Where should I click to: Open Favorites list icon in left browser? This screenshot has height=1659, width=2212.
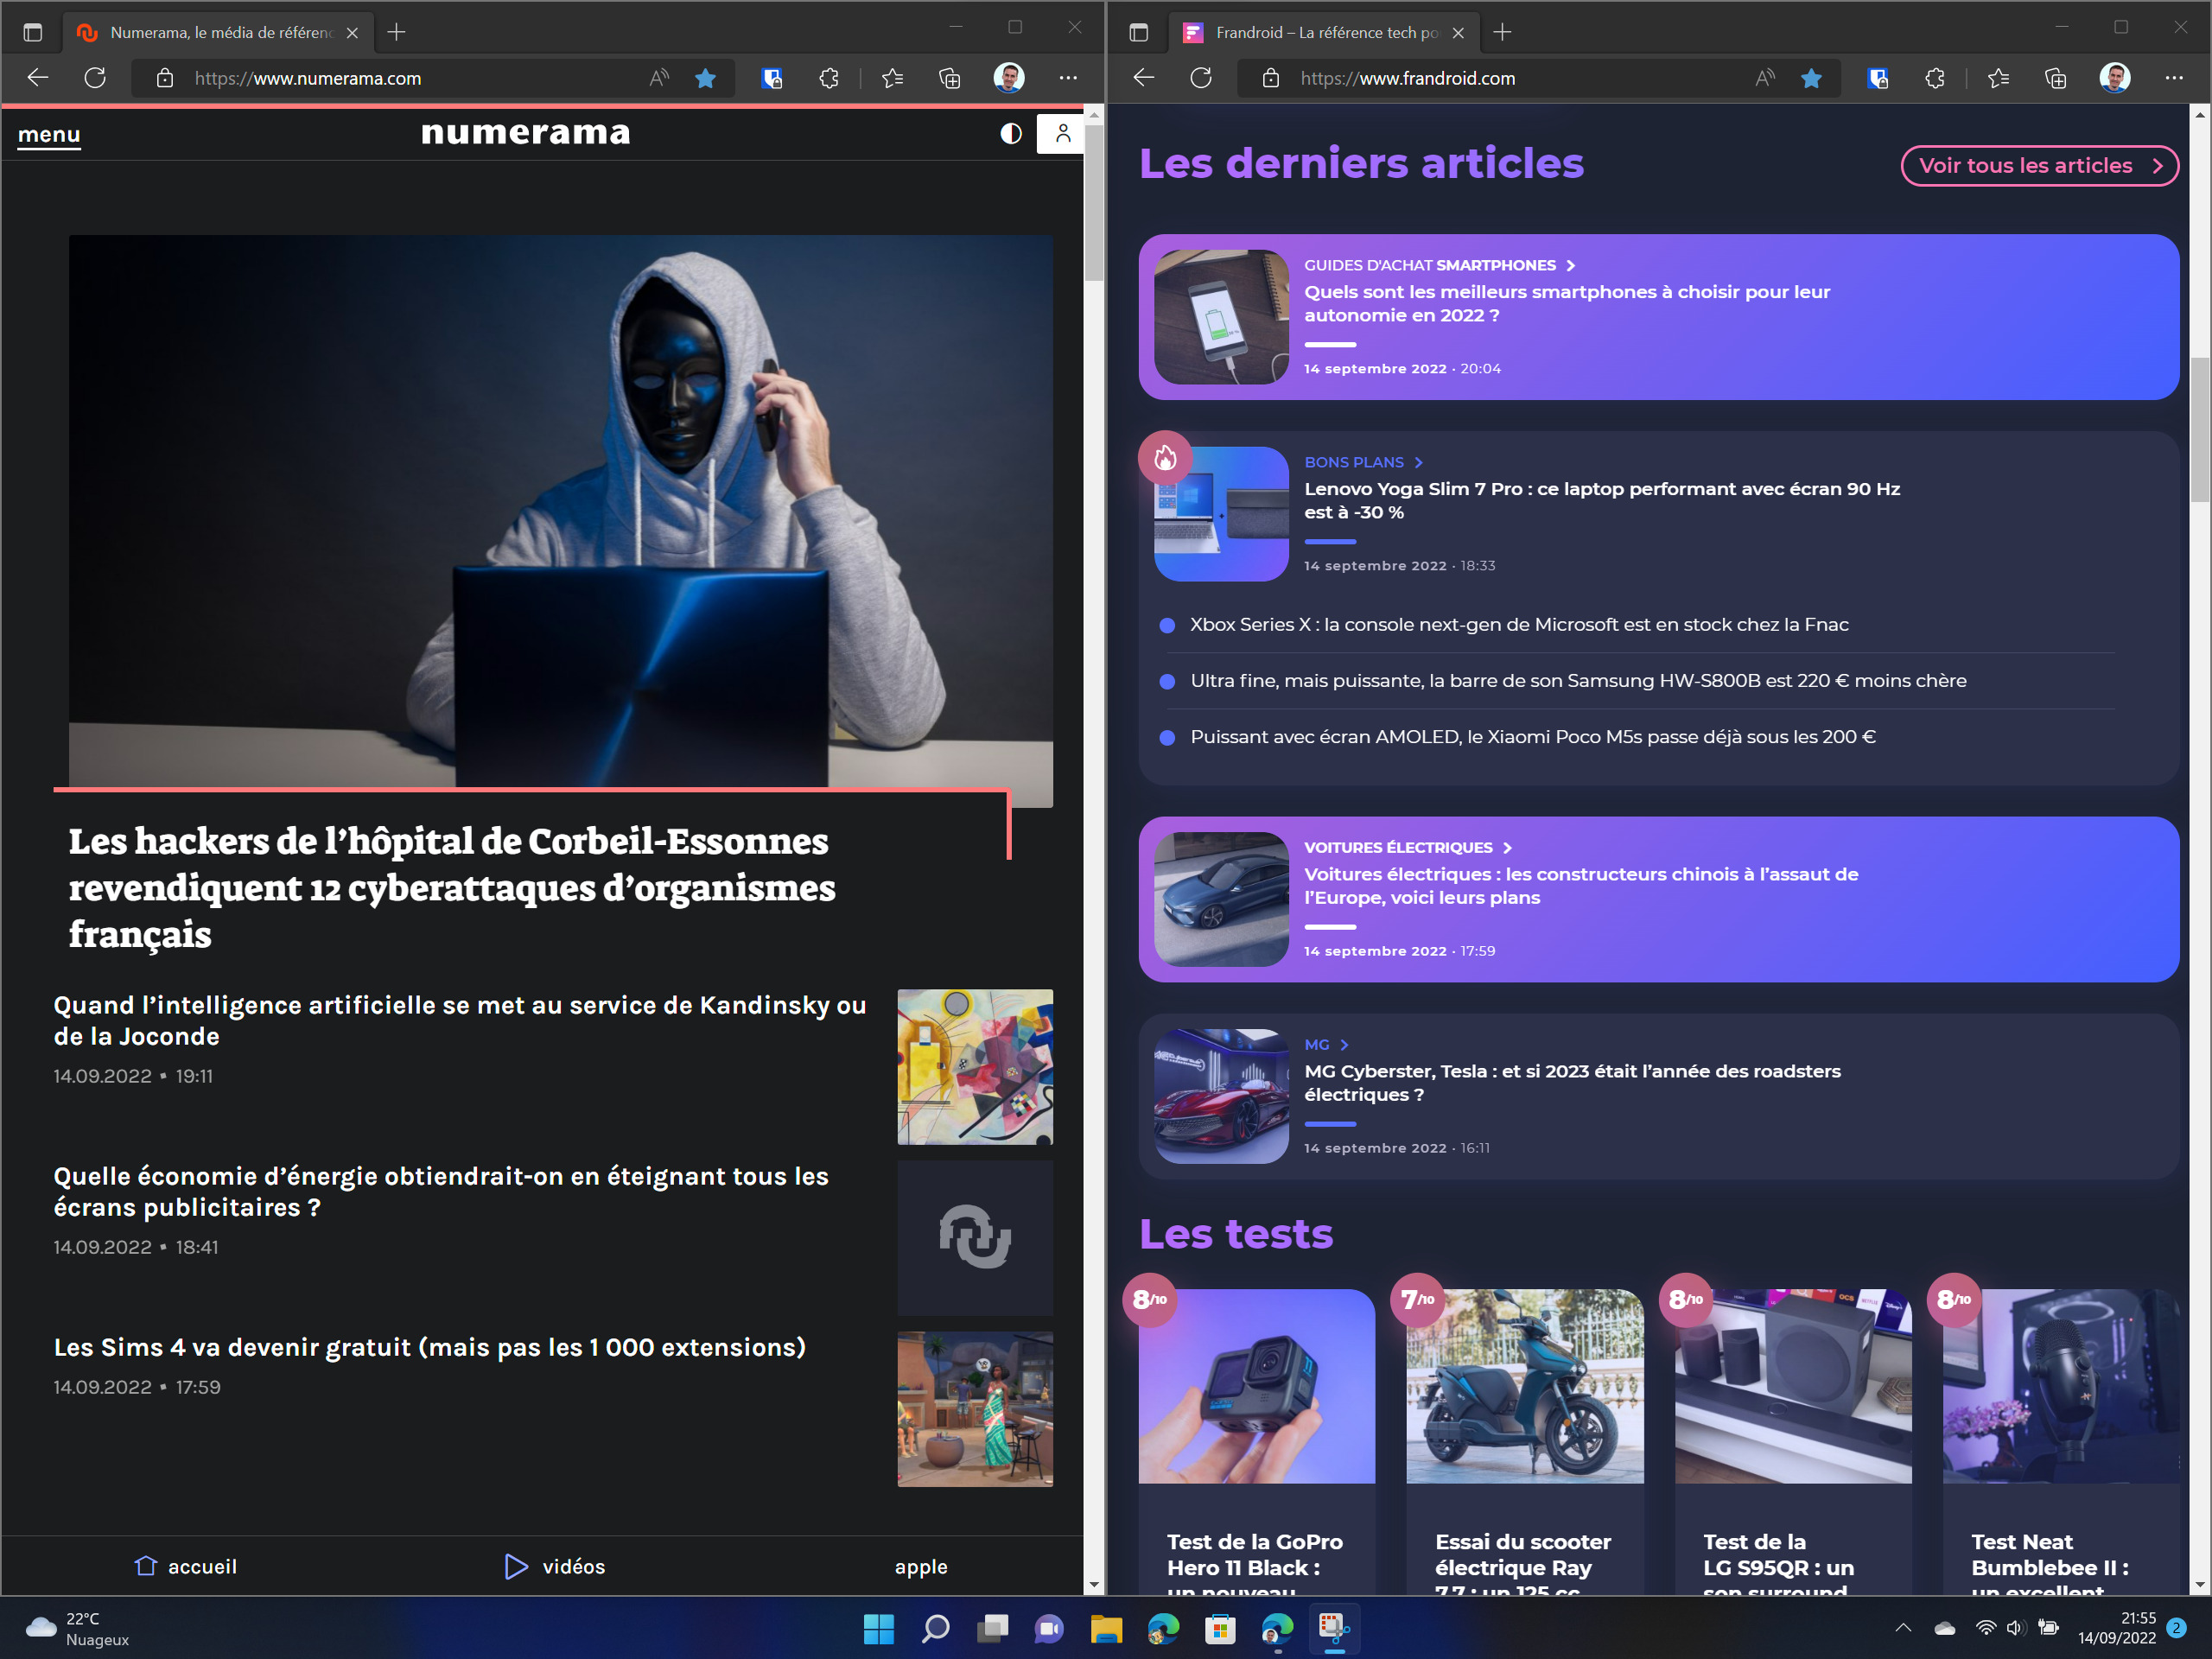pos(892,78)
